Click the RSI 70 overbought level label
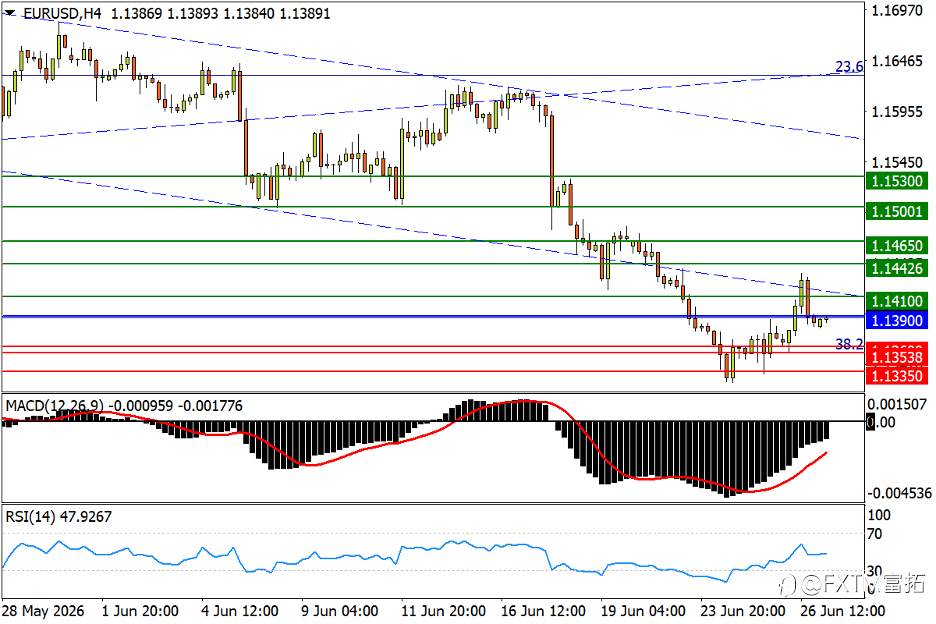This screenshot has width=936, height=624. click(875, 534)
